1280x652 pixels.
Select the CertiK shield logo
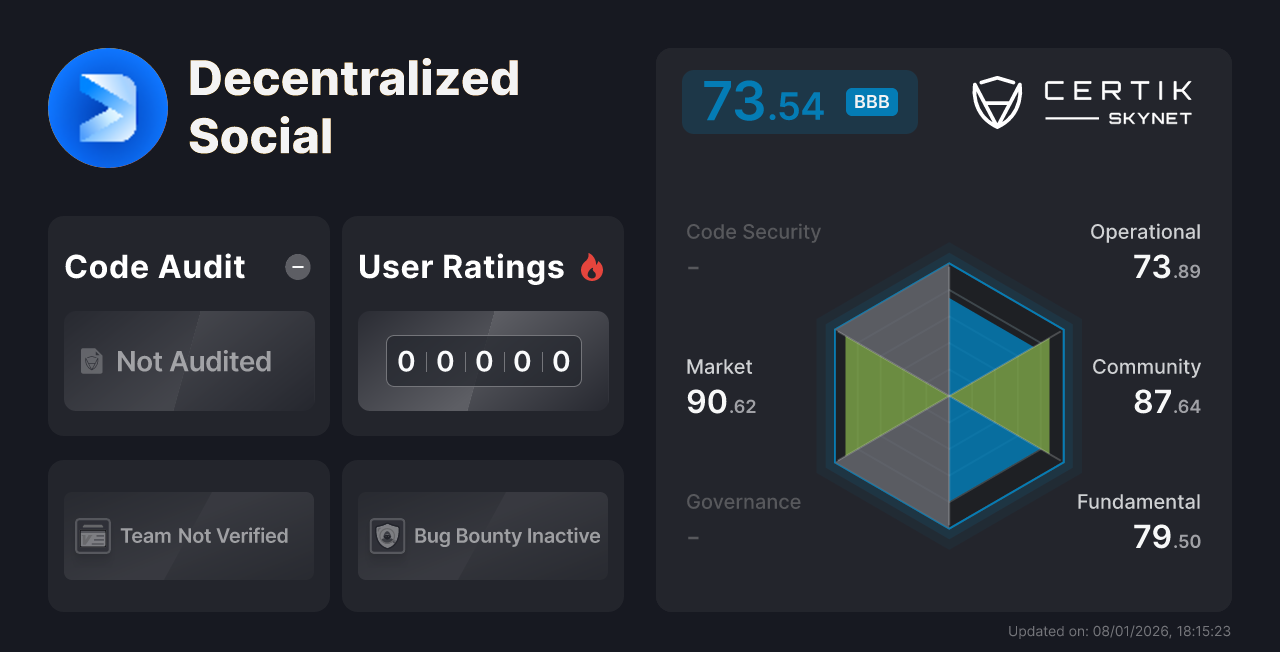pyautogui.click(x=996, y=101)
